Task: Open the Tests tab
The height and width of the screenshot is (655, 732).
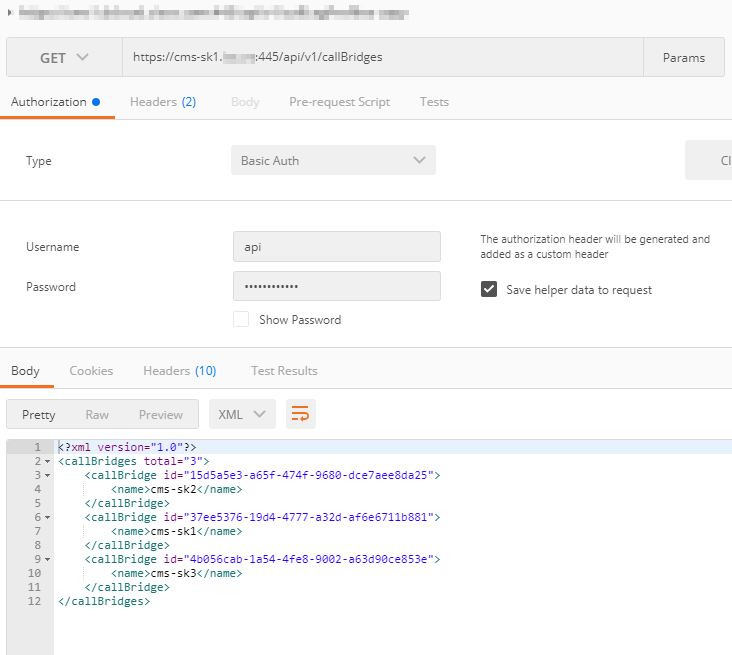Action: pos(434,102)
